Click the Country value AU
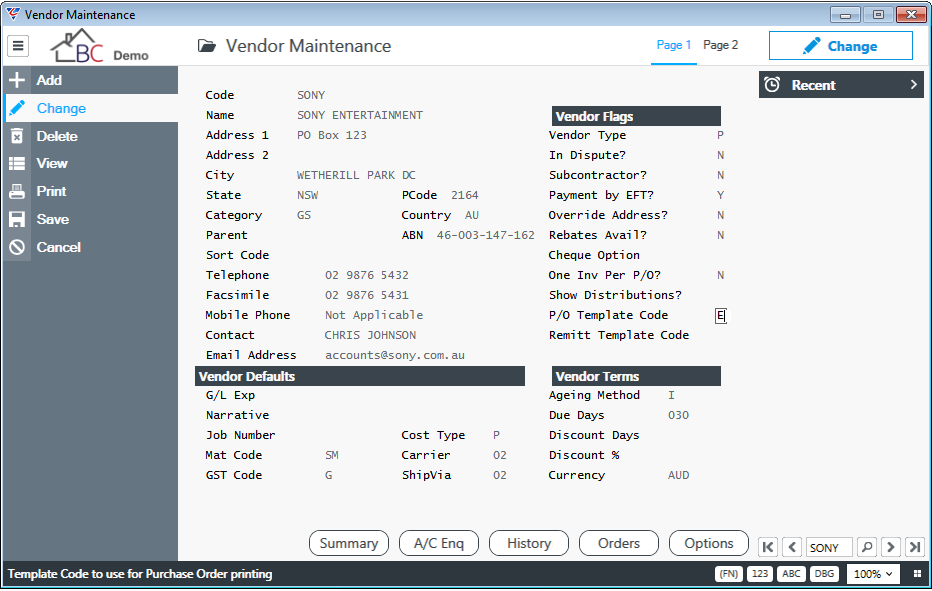The width and height of the screenshot is (932, 591). tap(472, 215)
